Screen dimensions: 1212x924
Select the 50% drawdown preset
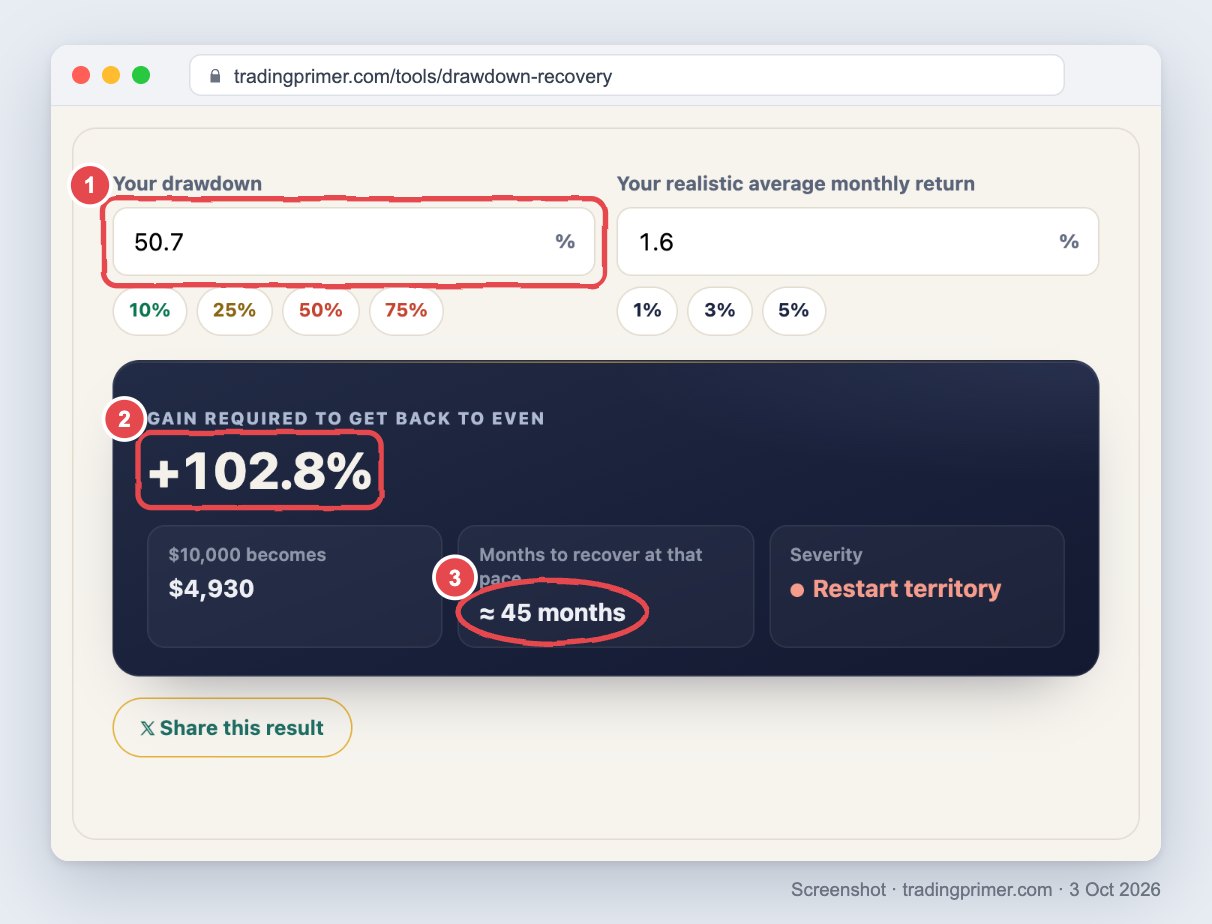320,310
